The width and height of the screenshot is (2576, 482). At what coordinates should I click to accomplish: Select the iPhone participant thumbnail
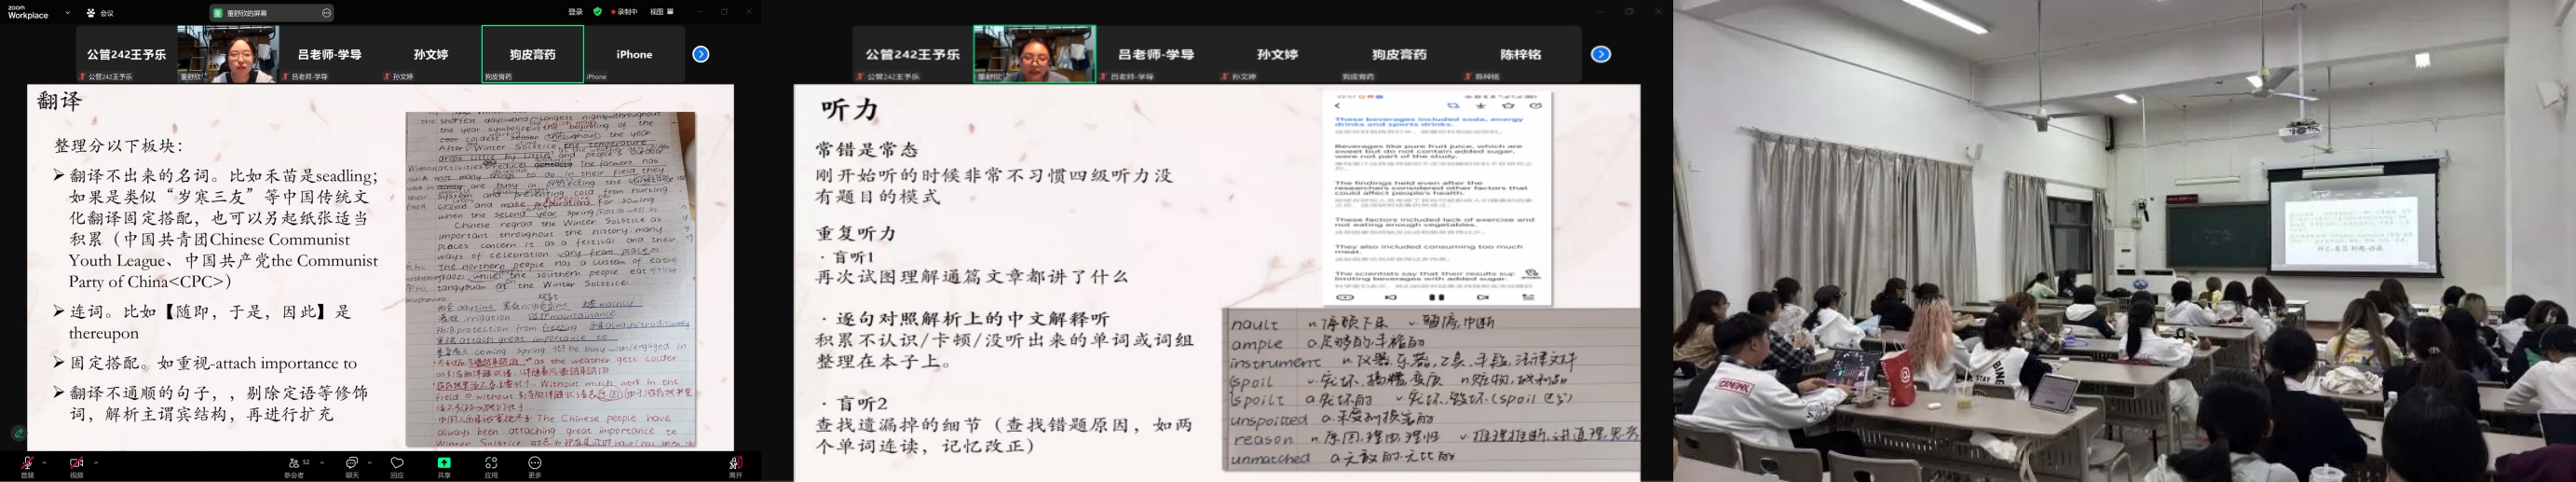coord(634,54)
